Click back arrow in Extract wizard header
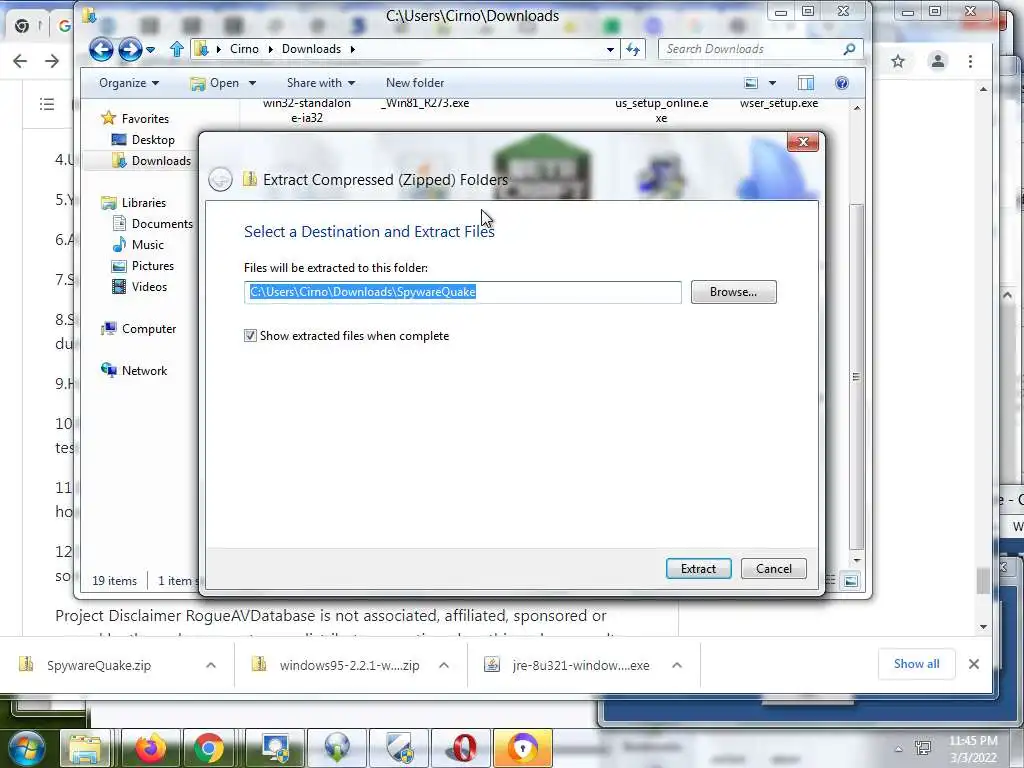The height and width of the screenshot is (768, 1024). click(x=220, y=179)
